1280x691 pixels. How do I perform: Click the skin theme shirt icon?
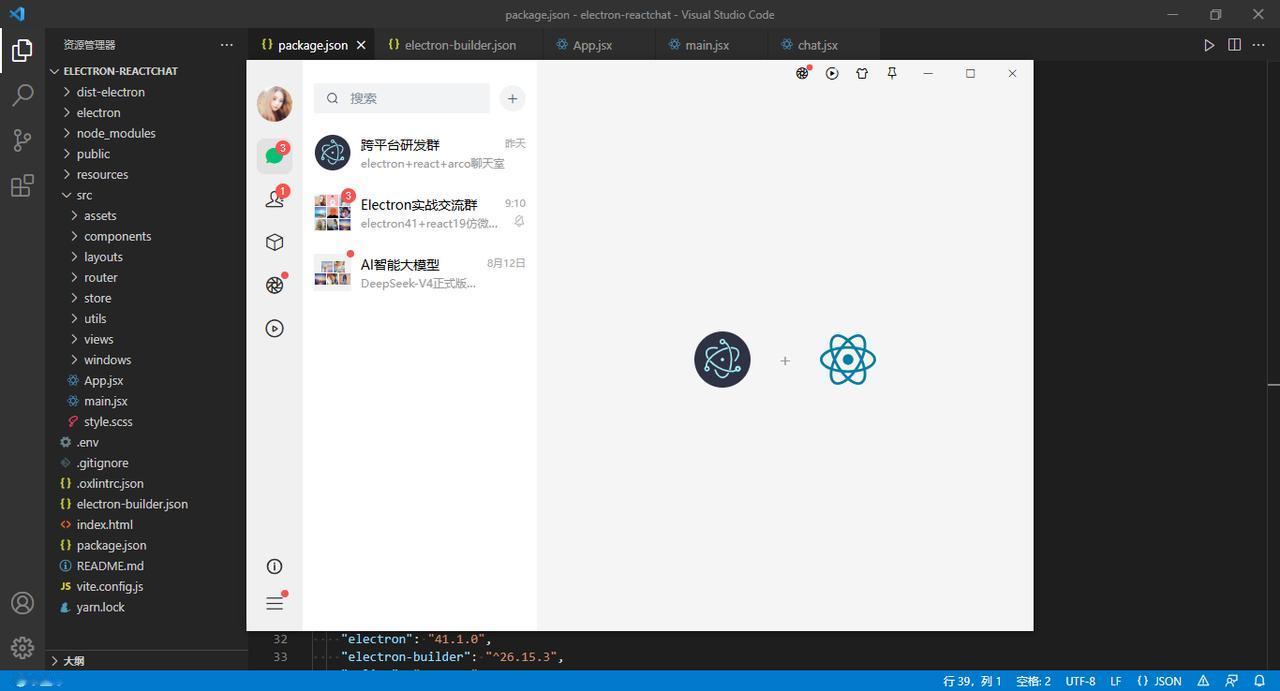[862, 73]
